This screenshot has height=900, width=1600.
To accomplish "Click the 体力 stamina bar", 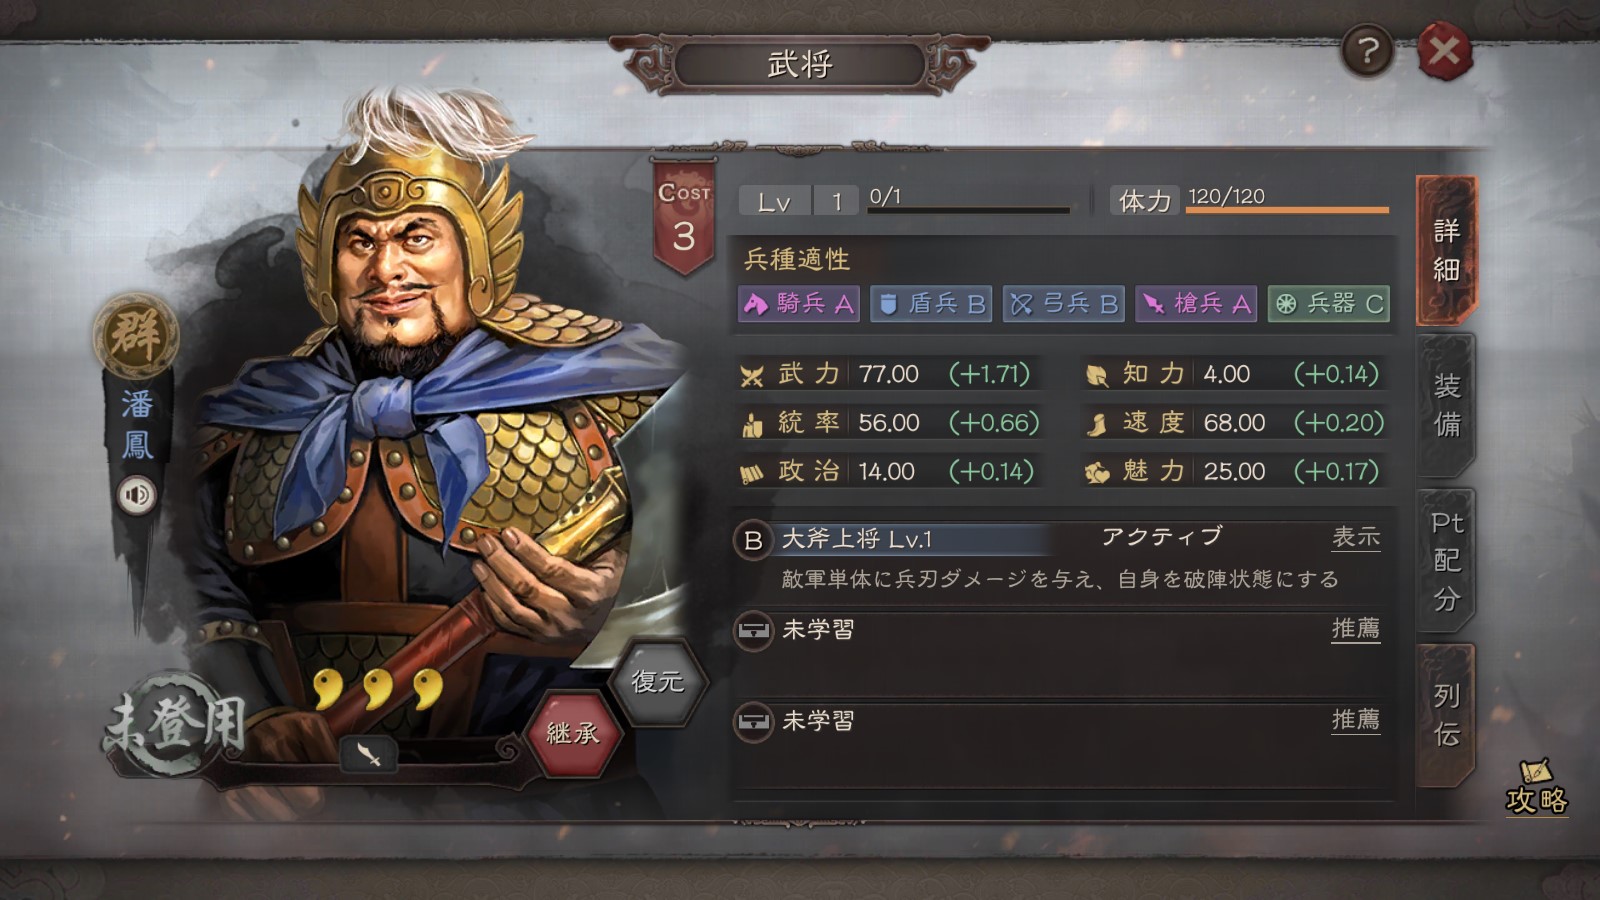I will [x=1287, y=209].
